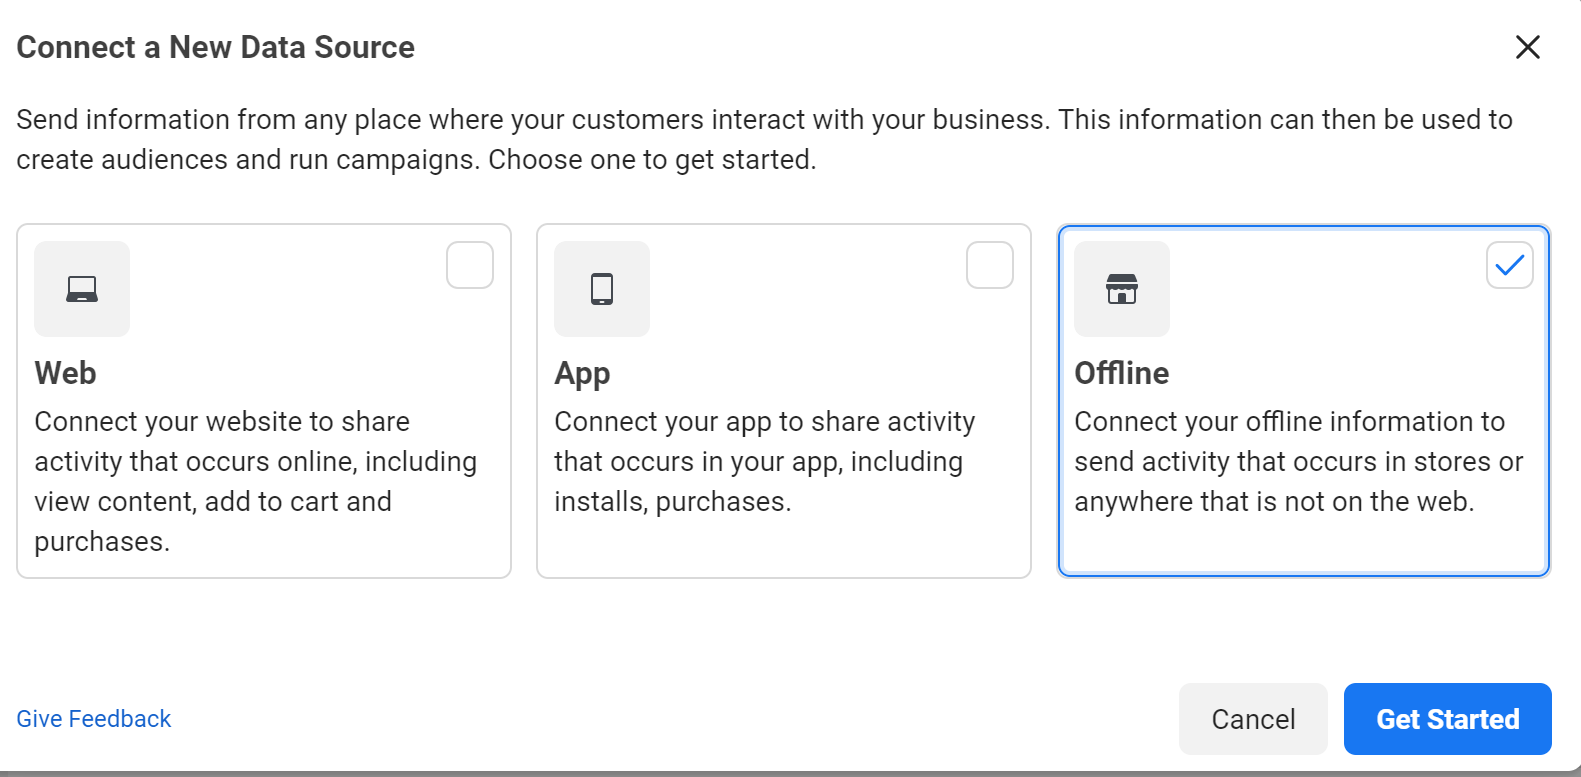Screen dimensions: 1581x777
Task: Uncheck the Offline data source checkbox
Action: pyautogui.click(x=1510, y=265)
